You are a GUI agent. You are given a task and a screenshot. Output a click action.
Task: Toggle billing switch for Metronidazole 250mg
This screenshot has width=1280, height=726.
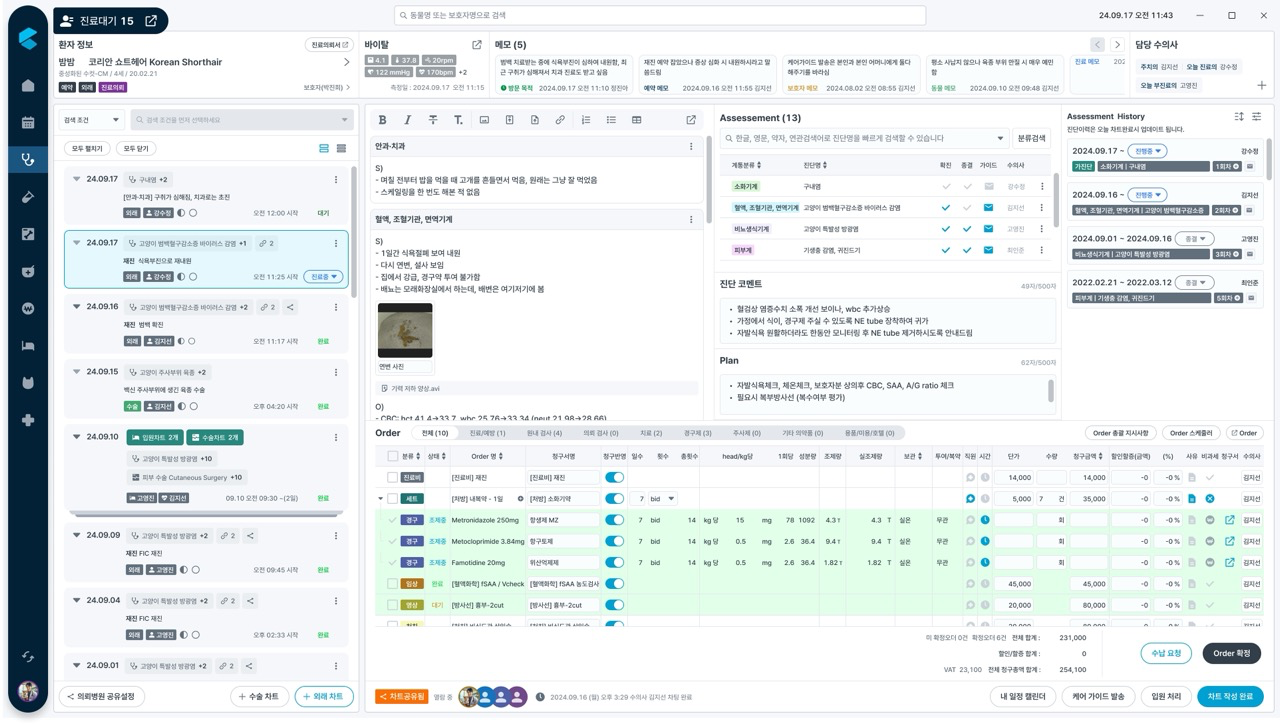614,520
